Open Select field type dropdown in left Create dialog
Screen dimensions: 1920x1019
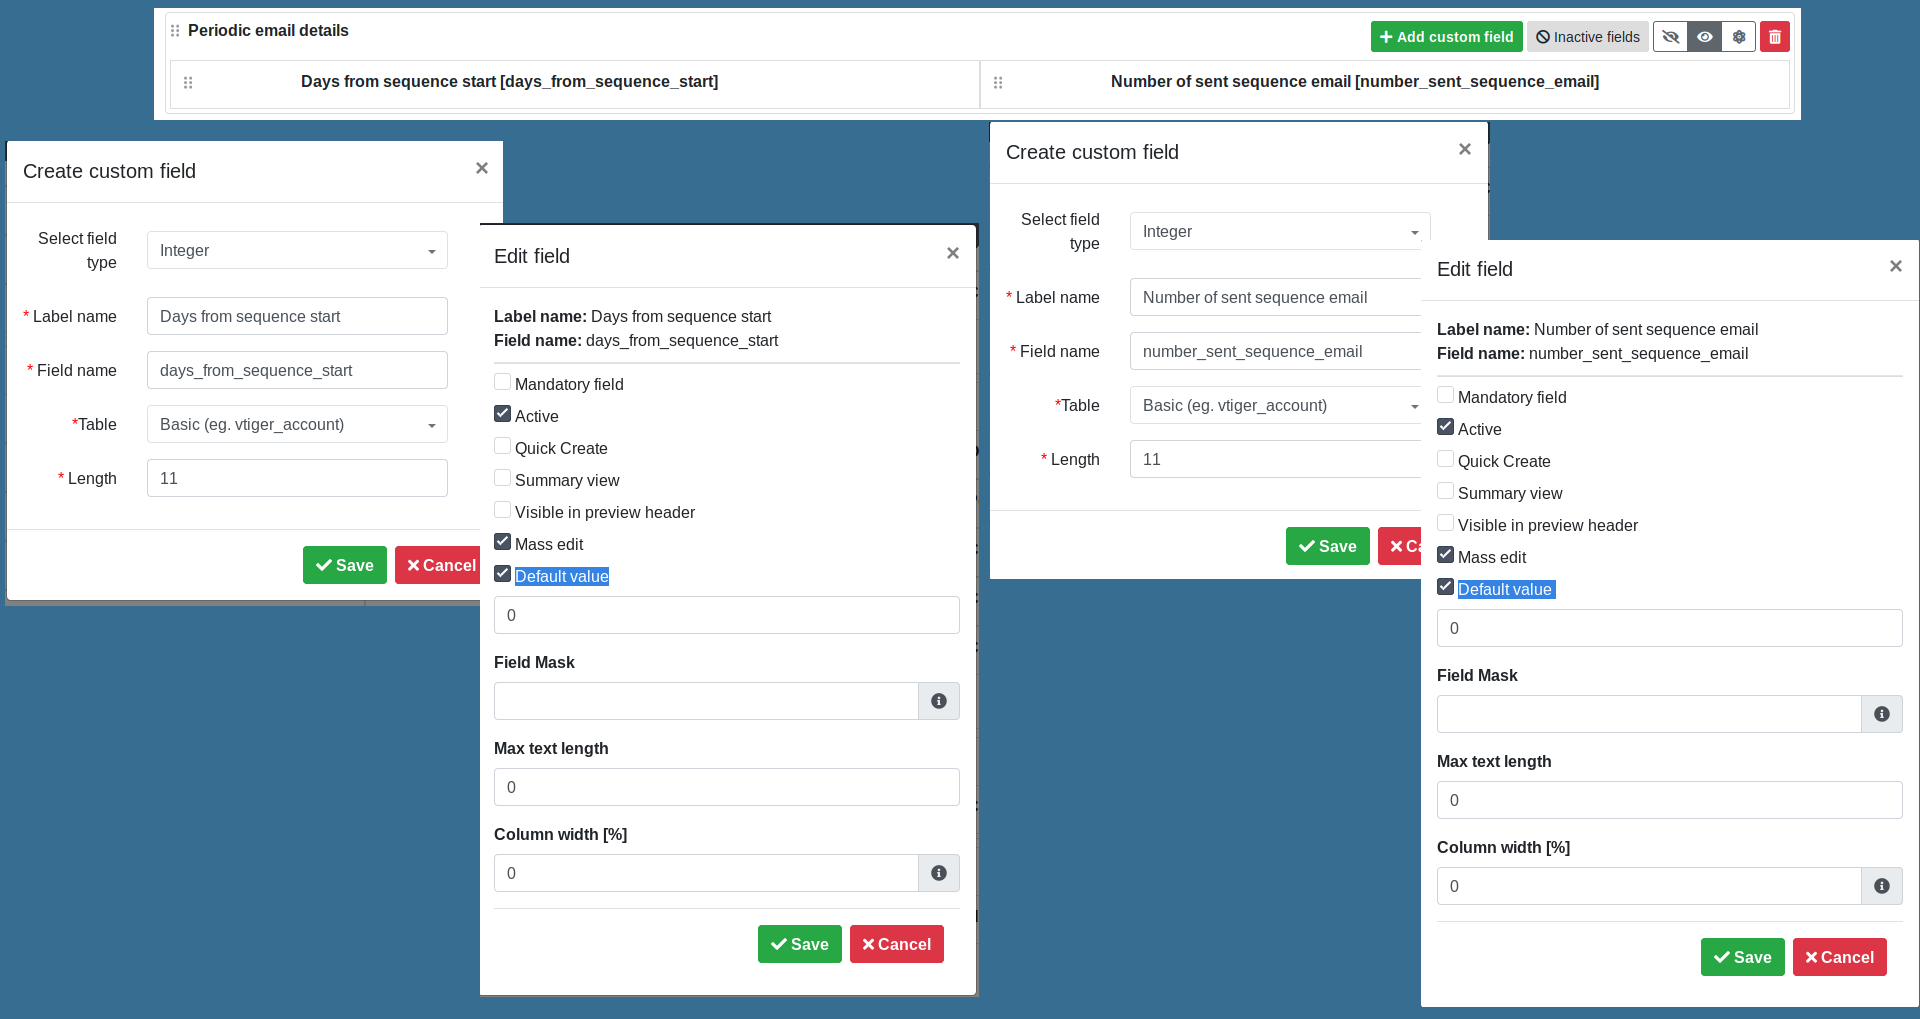point(297,250)
